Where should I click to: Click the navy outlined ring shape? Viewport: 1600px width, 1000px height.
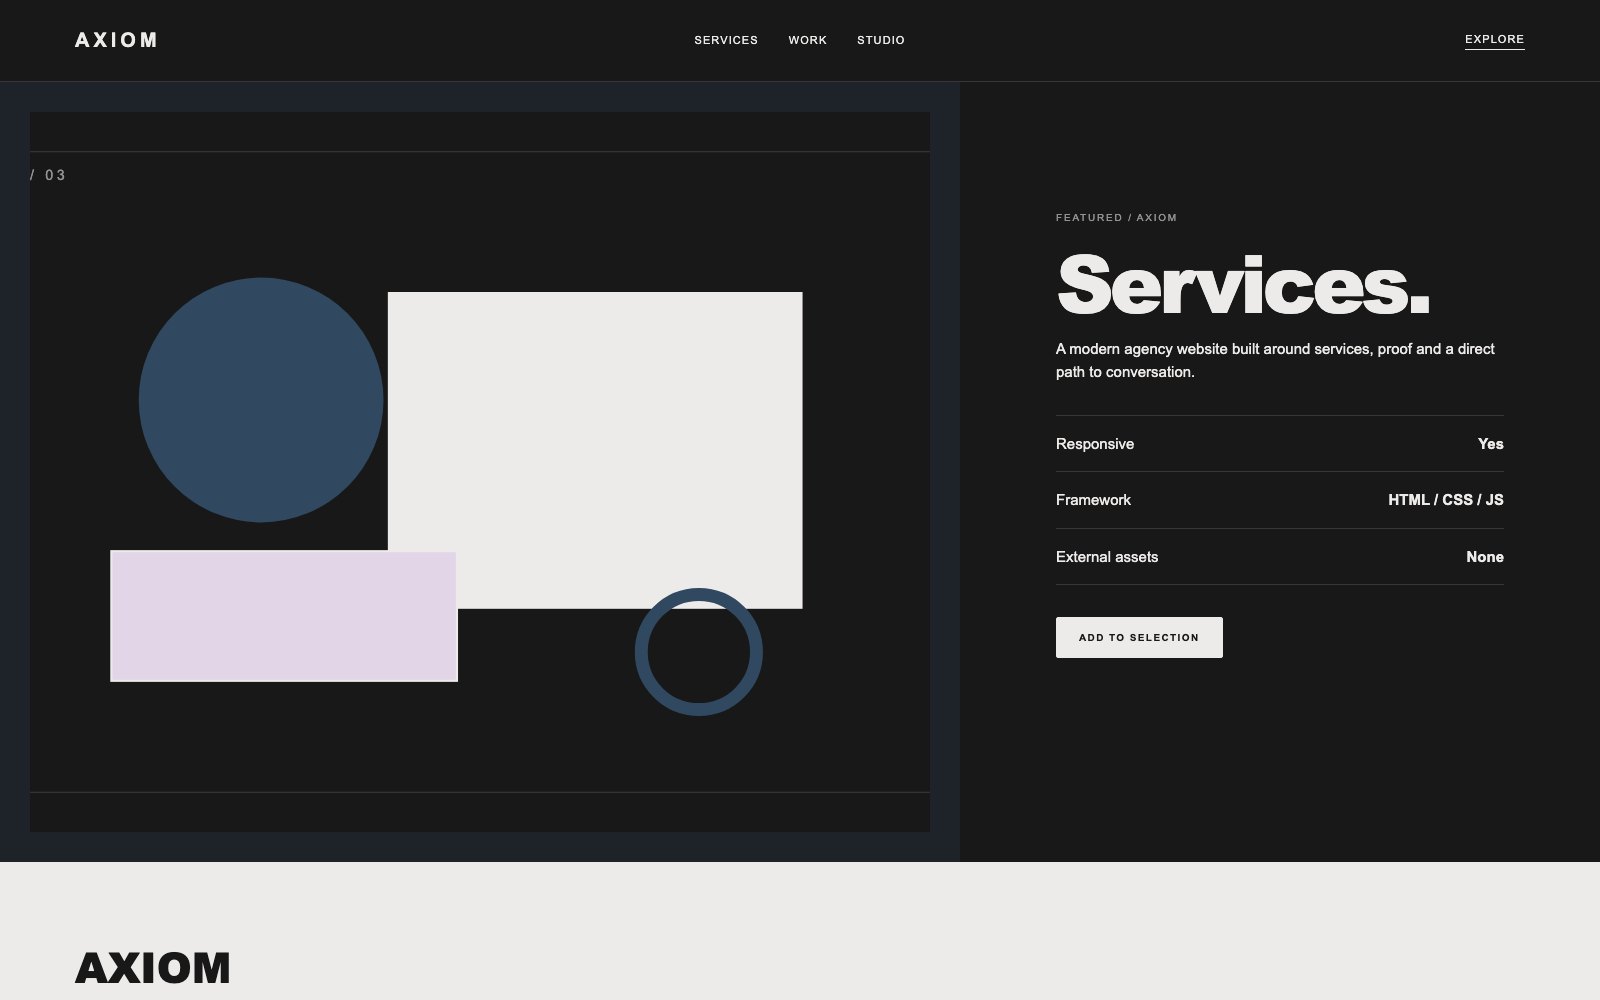pyautogui.click(x=699, y=652)
